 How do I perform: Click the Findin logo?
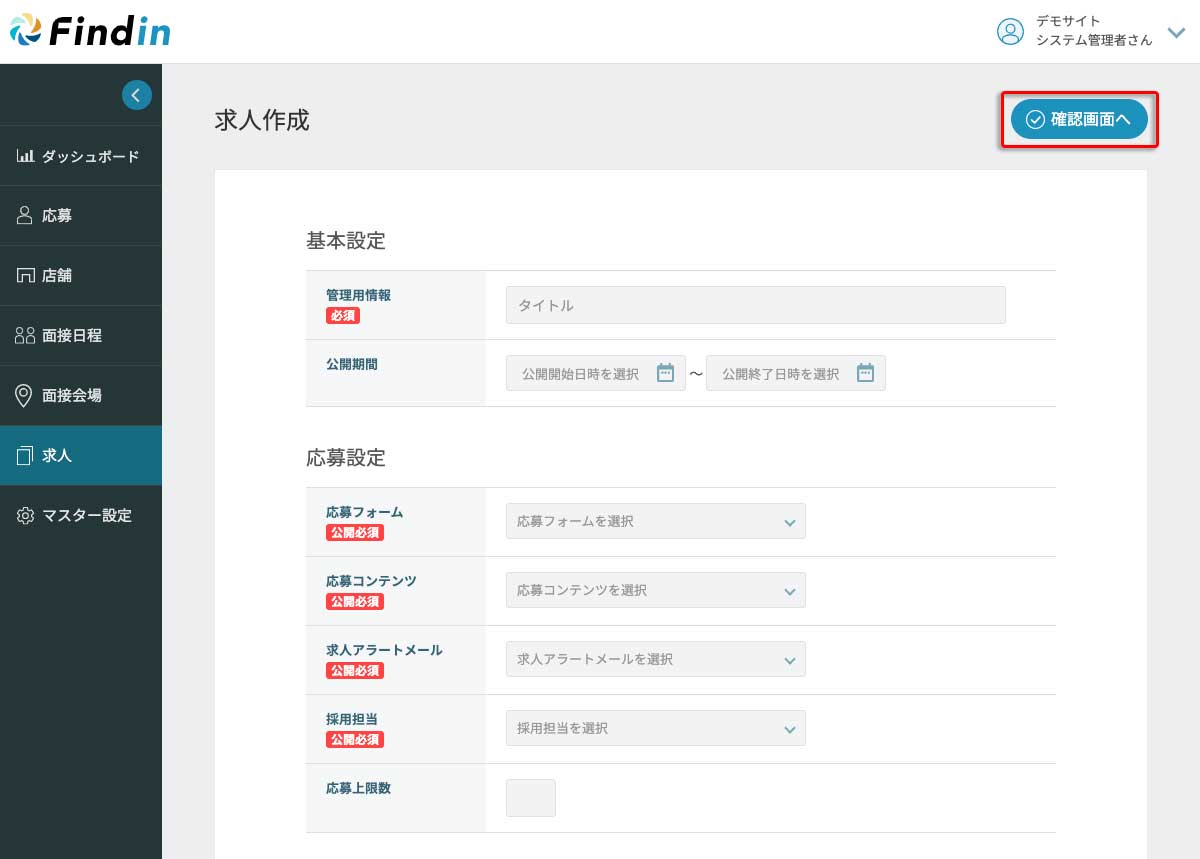point(90,31)
